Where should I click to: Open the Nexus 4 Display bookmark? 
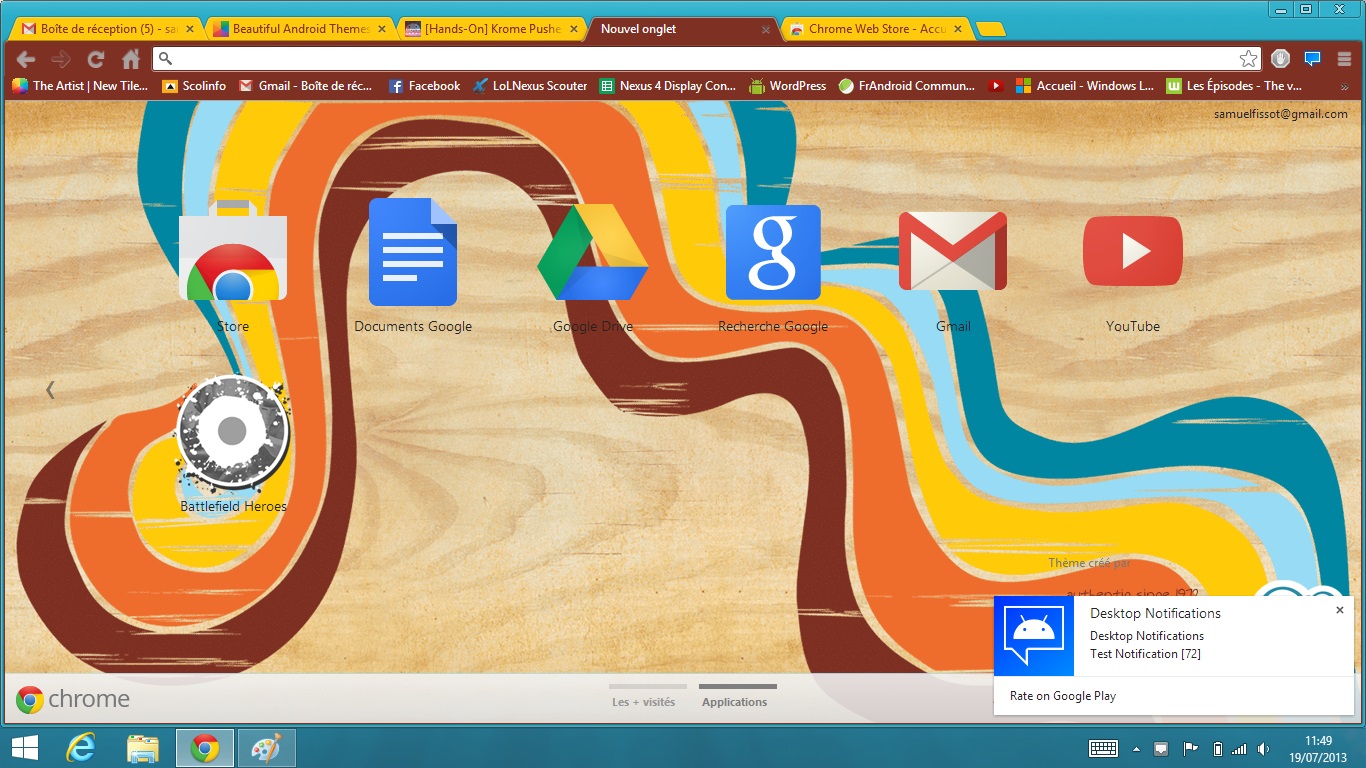[x=667, y=86]
